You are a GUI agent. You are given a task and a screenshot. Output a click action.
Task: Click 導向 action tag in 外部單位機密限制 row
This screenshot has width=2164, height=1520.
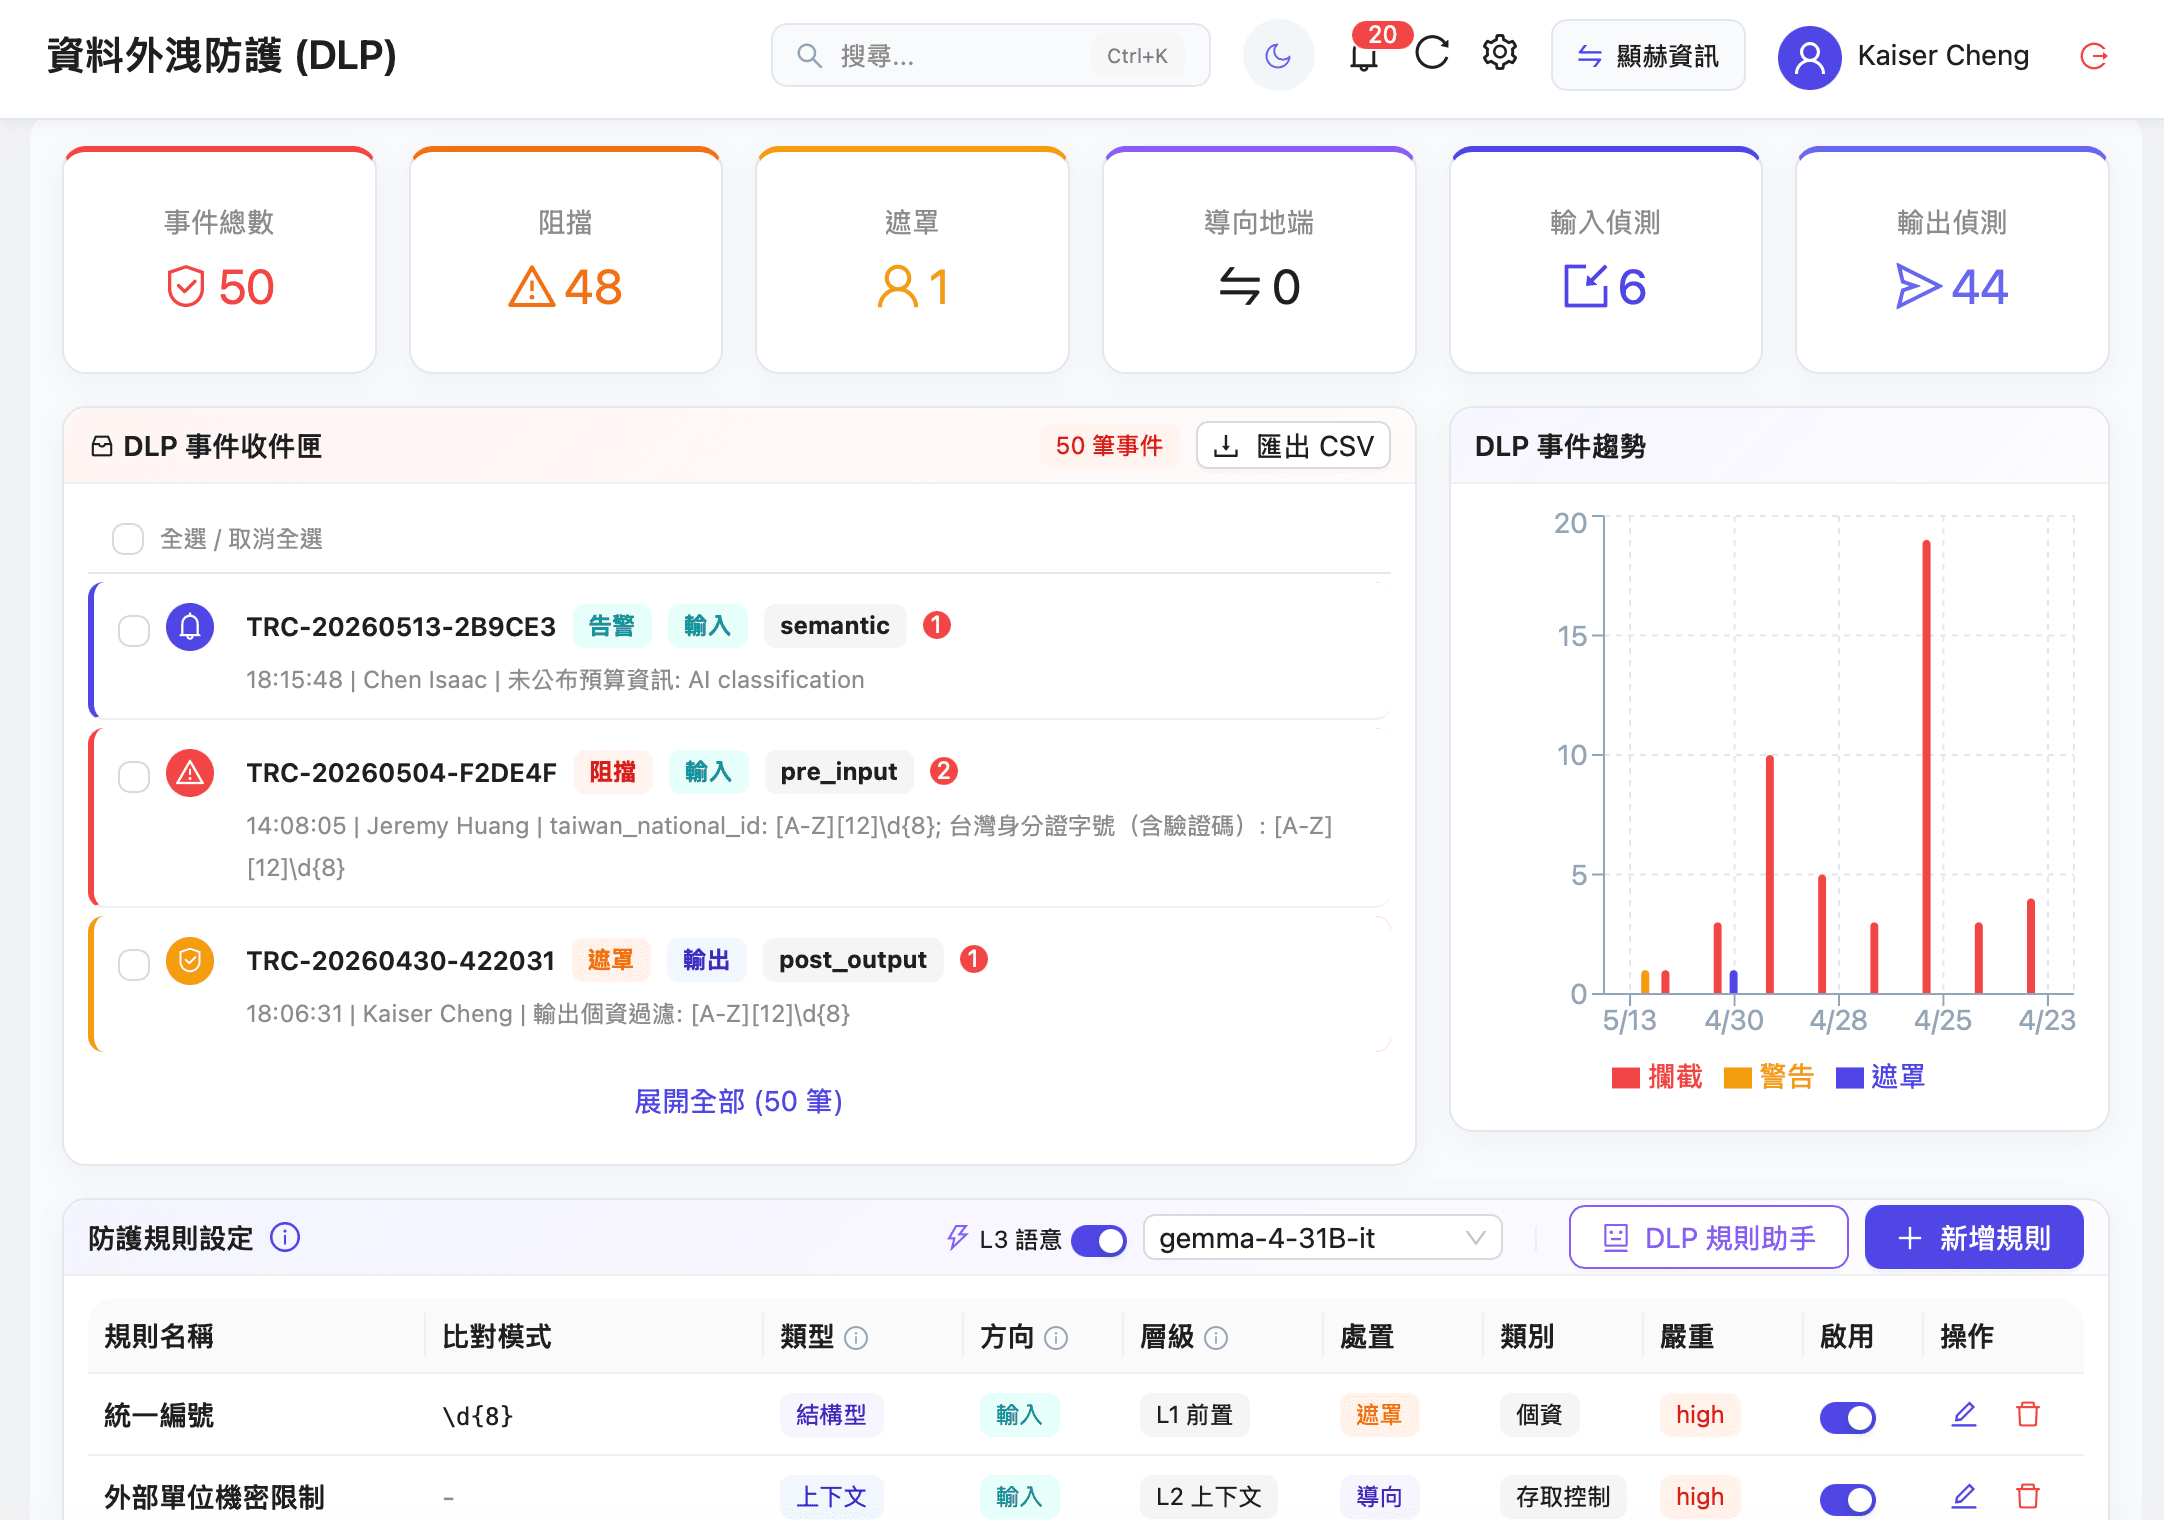pos(1380,1497)
